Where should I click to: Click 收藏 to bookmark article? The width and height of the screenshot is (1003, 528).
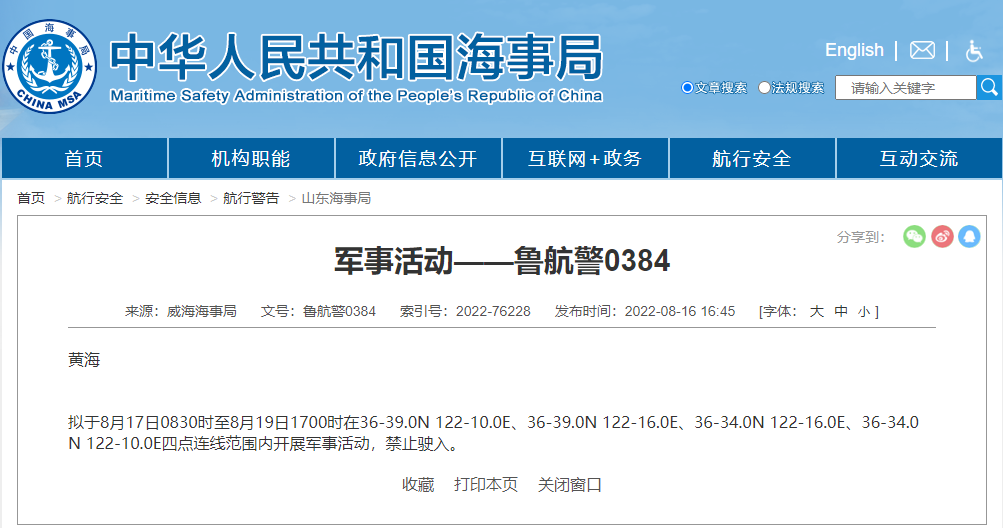click(418, 485)
